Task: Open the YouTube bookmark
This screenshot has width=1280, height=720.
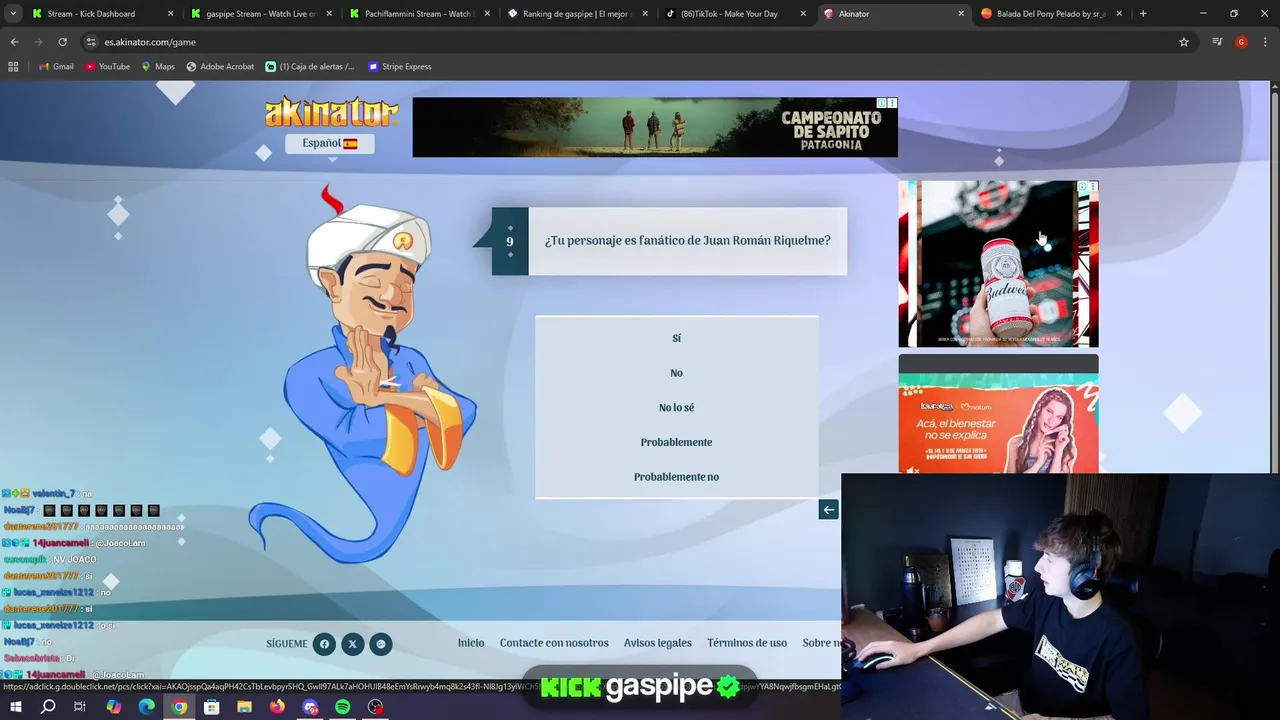Action: click(x=107, y=67)
